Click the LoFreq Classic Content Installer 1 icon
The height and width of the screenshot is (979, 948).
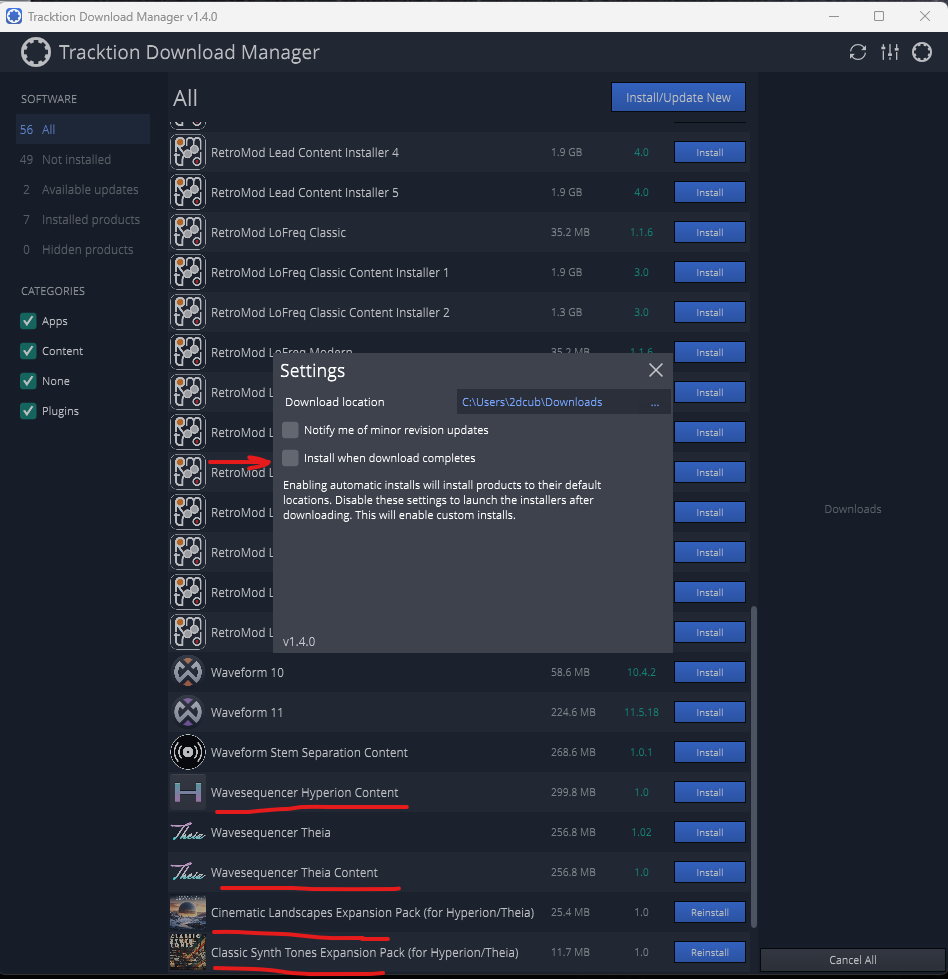(188, 272)
